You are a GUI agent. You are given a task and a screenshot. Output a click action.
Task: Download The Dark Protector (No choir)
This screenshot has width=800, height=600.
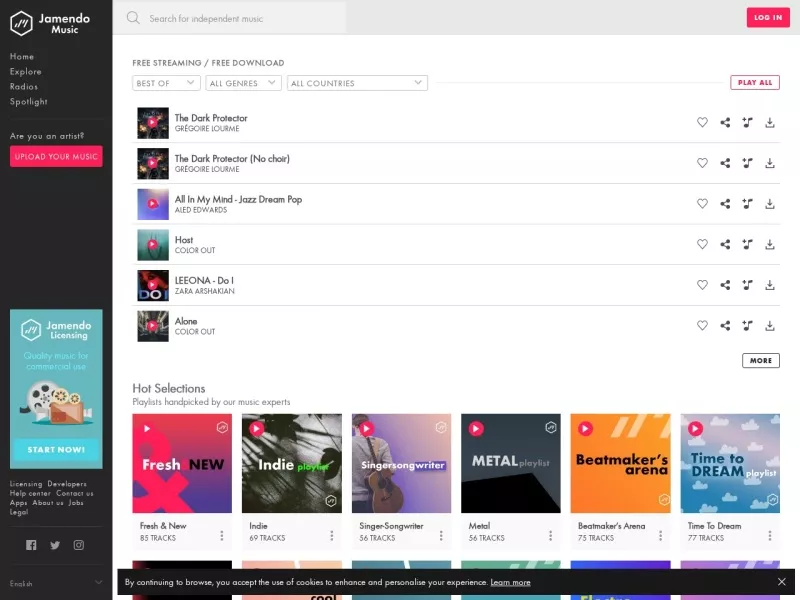pyautogui.click(x=770, y=163)
